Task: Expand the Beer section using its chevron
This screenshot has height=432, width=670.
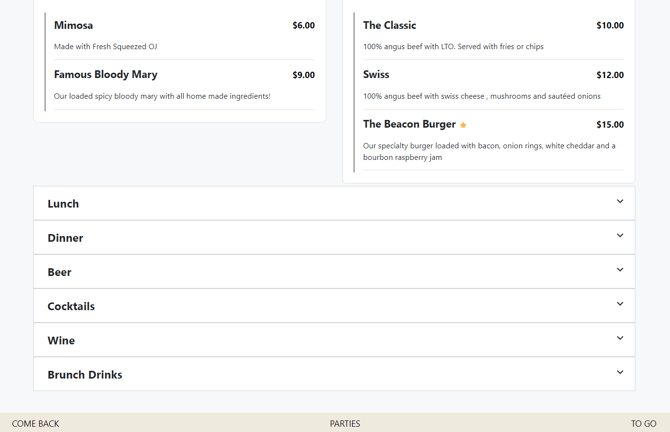Action: (619, 270)
